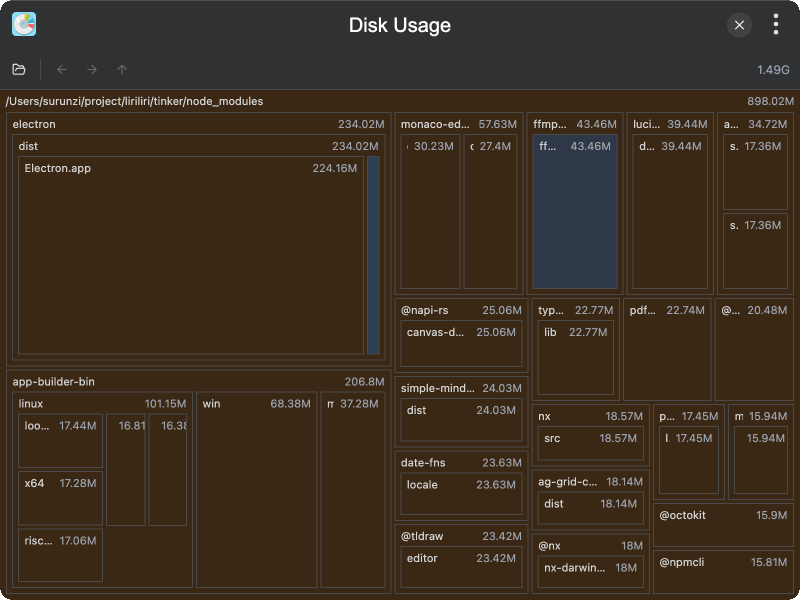The height and width of the screenshot is (600, 800).
Task: Click the open folder icon
Action: tap(19, 69)
